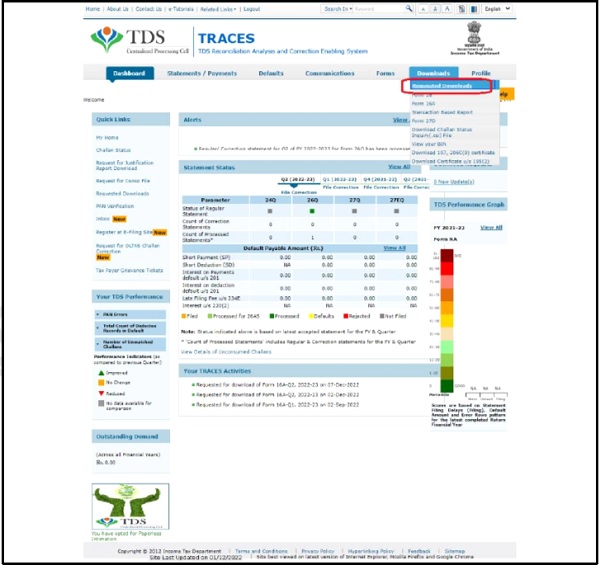
Task: Click the red Reduced triangle indicator
Action: coord(101,393)
